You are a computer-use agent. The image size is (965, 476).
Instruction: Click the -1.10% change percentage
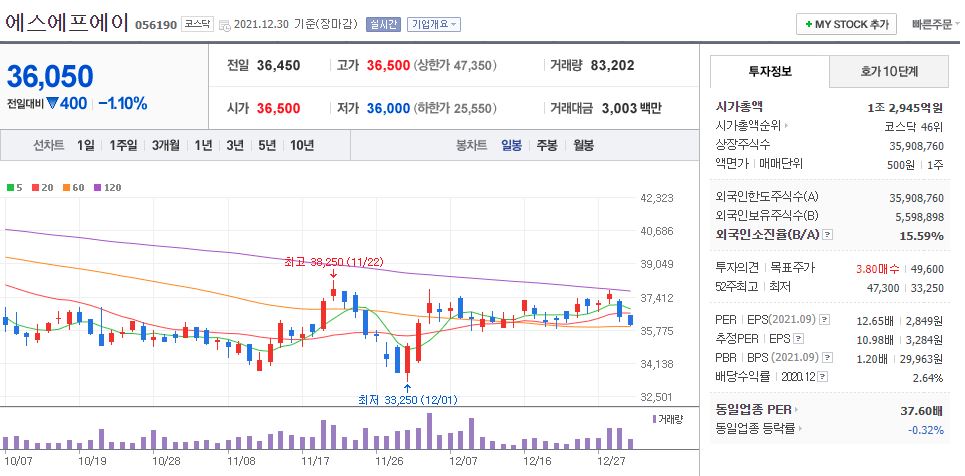click(x=123, y=103)
